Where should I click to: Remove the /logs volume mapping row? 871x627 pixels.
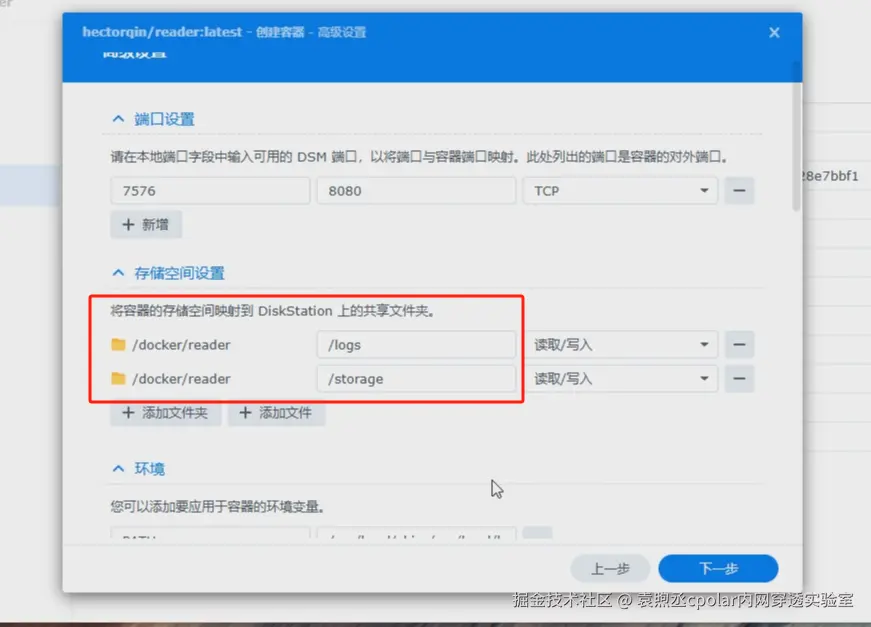739,344
